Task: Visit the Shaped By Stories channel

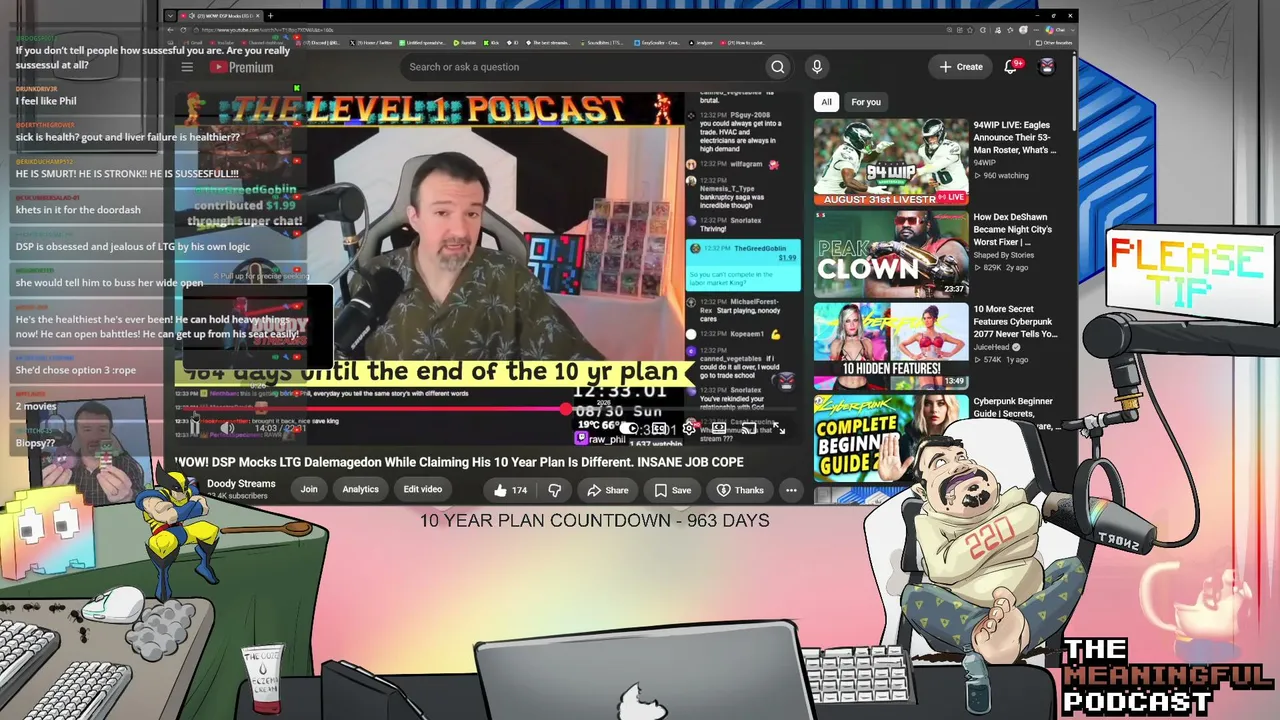Action: click(x=1003, y=255)
